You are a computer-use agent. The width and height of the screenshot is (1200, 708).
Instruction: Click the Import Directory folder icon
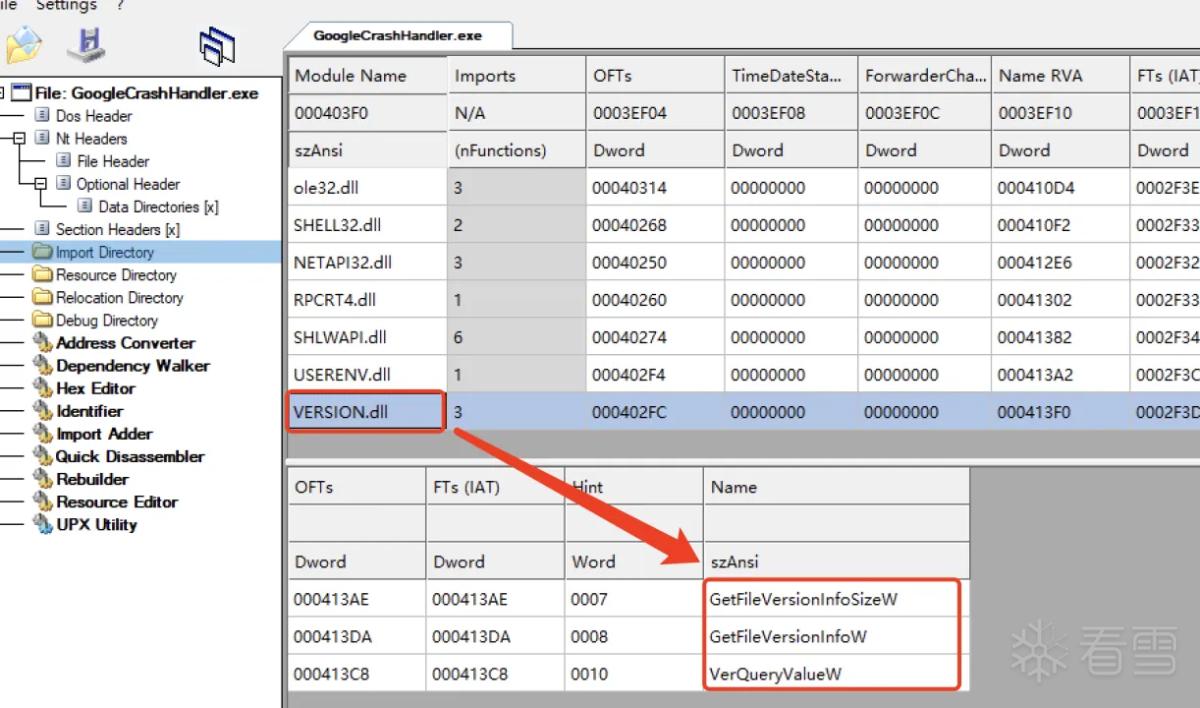coord(42,252)
